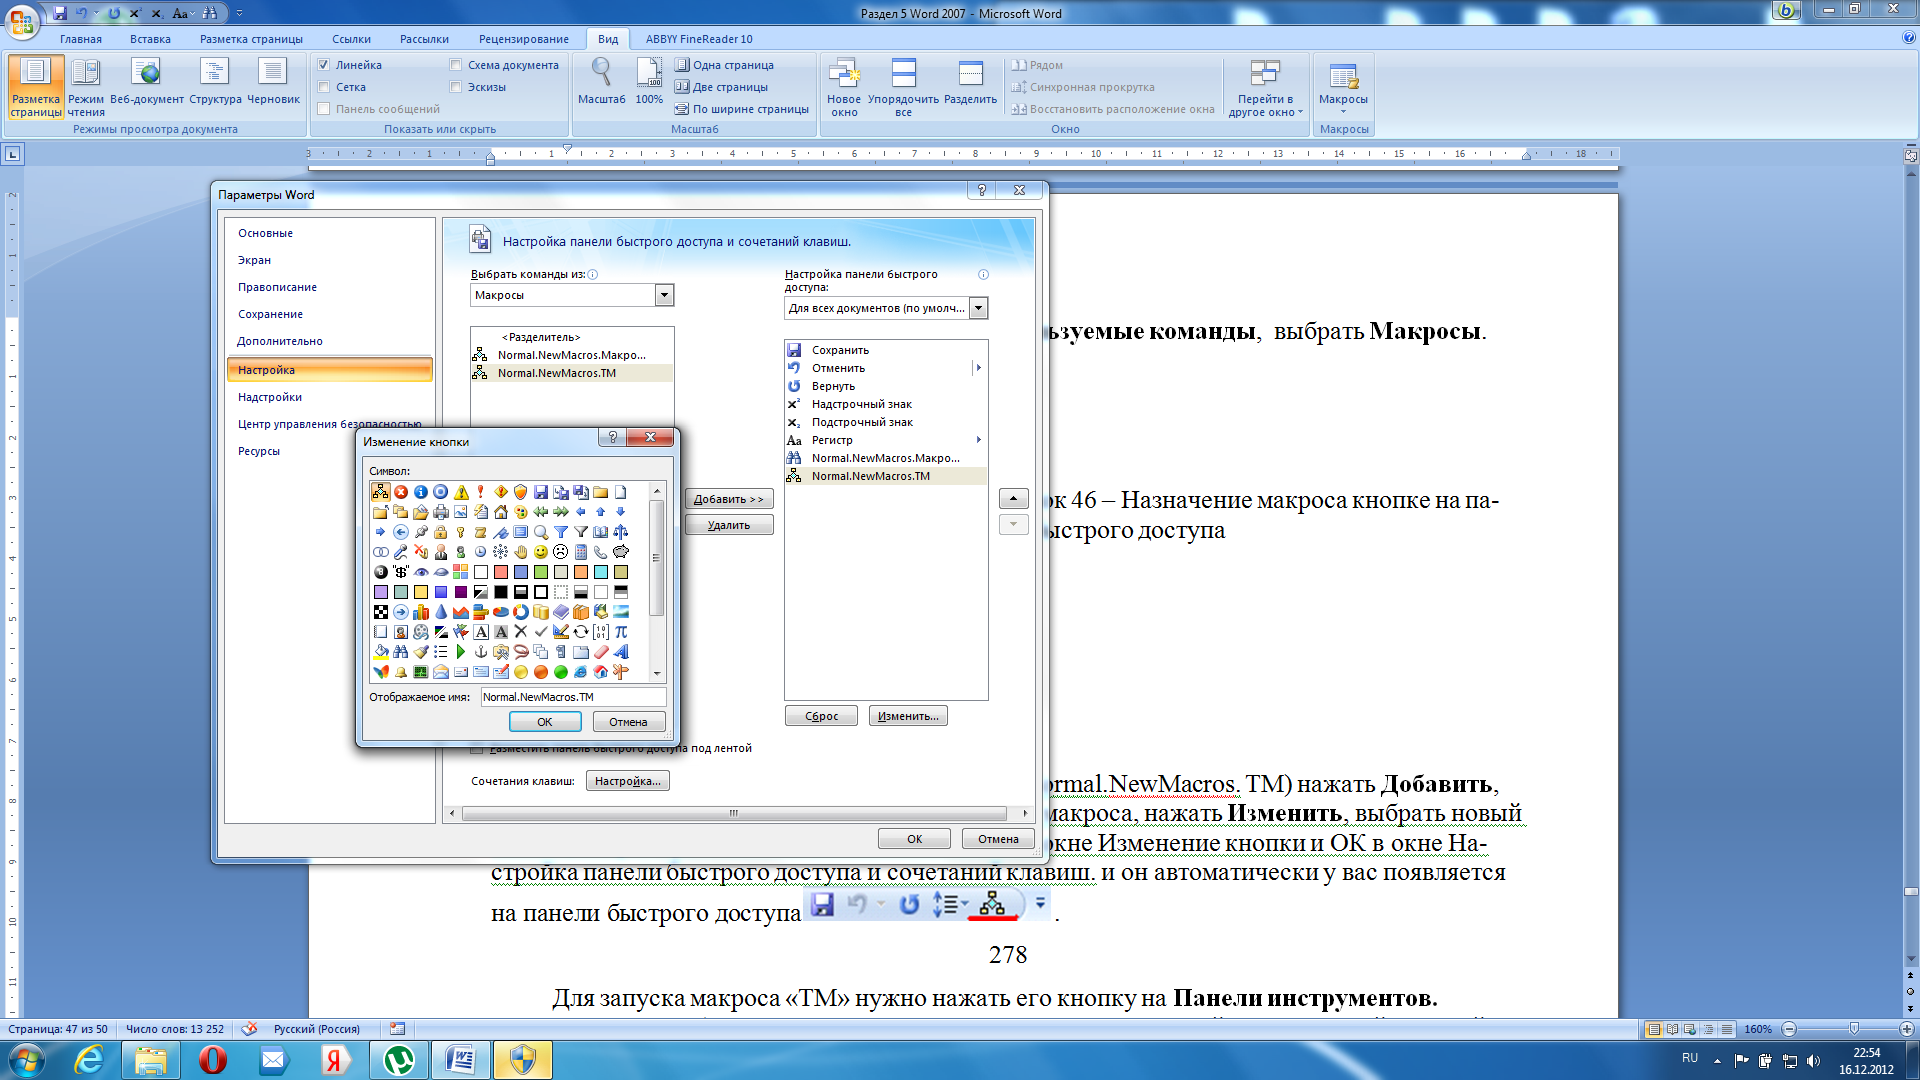The width and height of the screenshot is (1920, 1080).
Task: Pick the golden key symbol
Action: click(x=461, y=532)
